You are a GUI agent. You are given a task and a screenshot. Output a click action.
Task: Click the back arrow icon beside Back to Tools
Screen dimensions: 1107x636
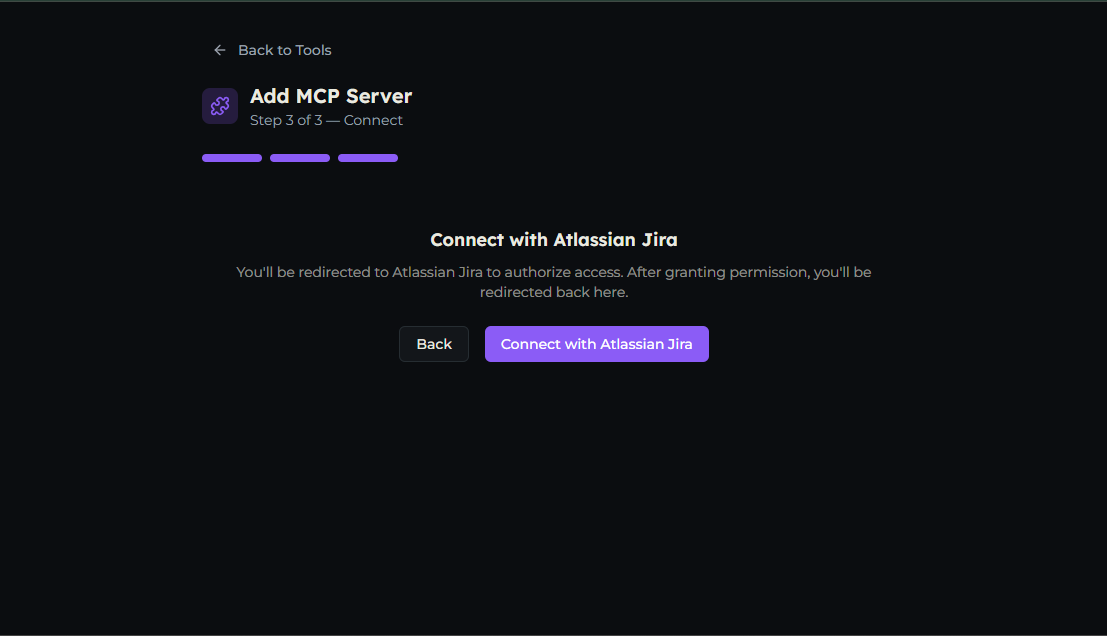[220, 50]
